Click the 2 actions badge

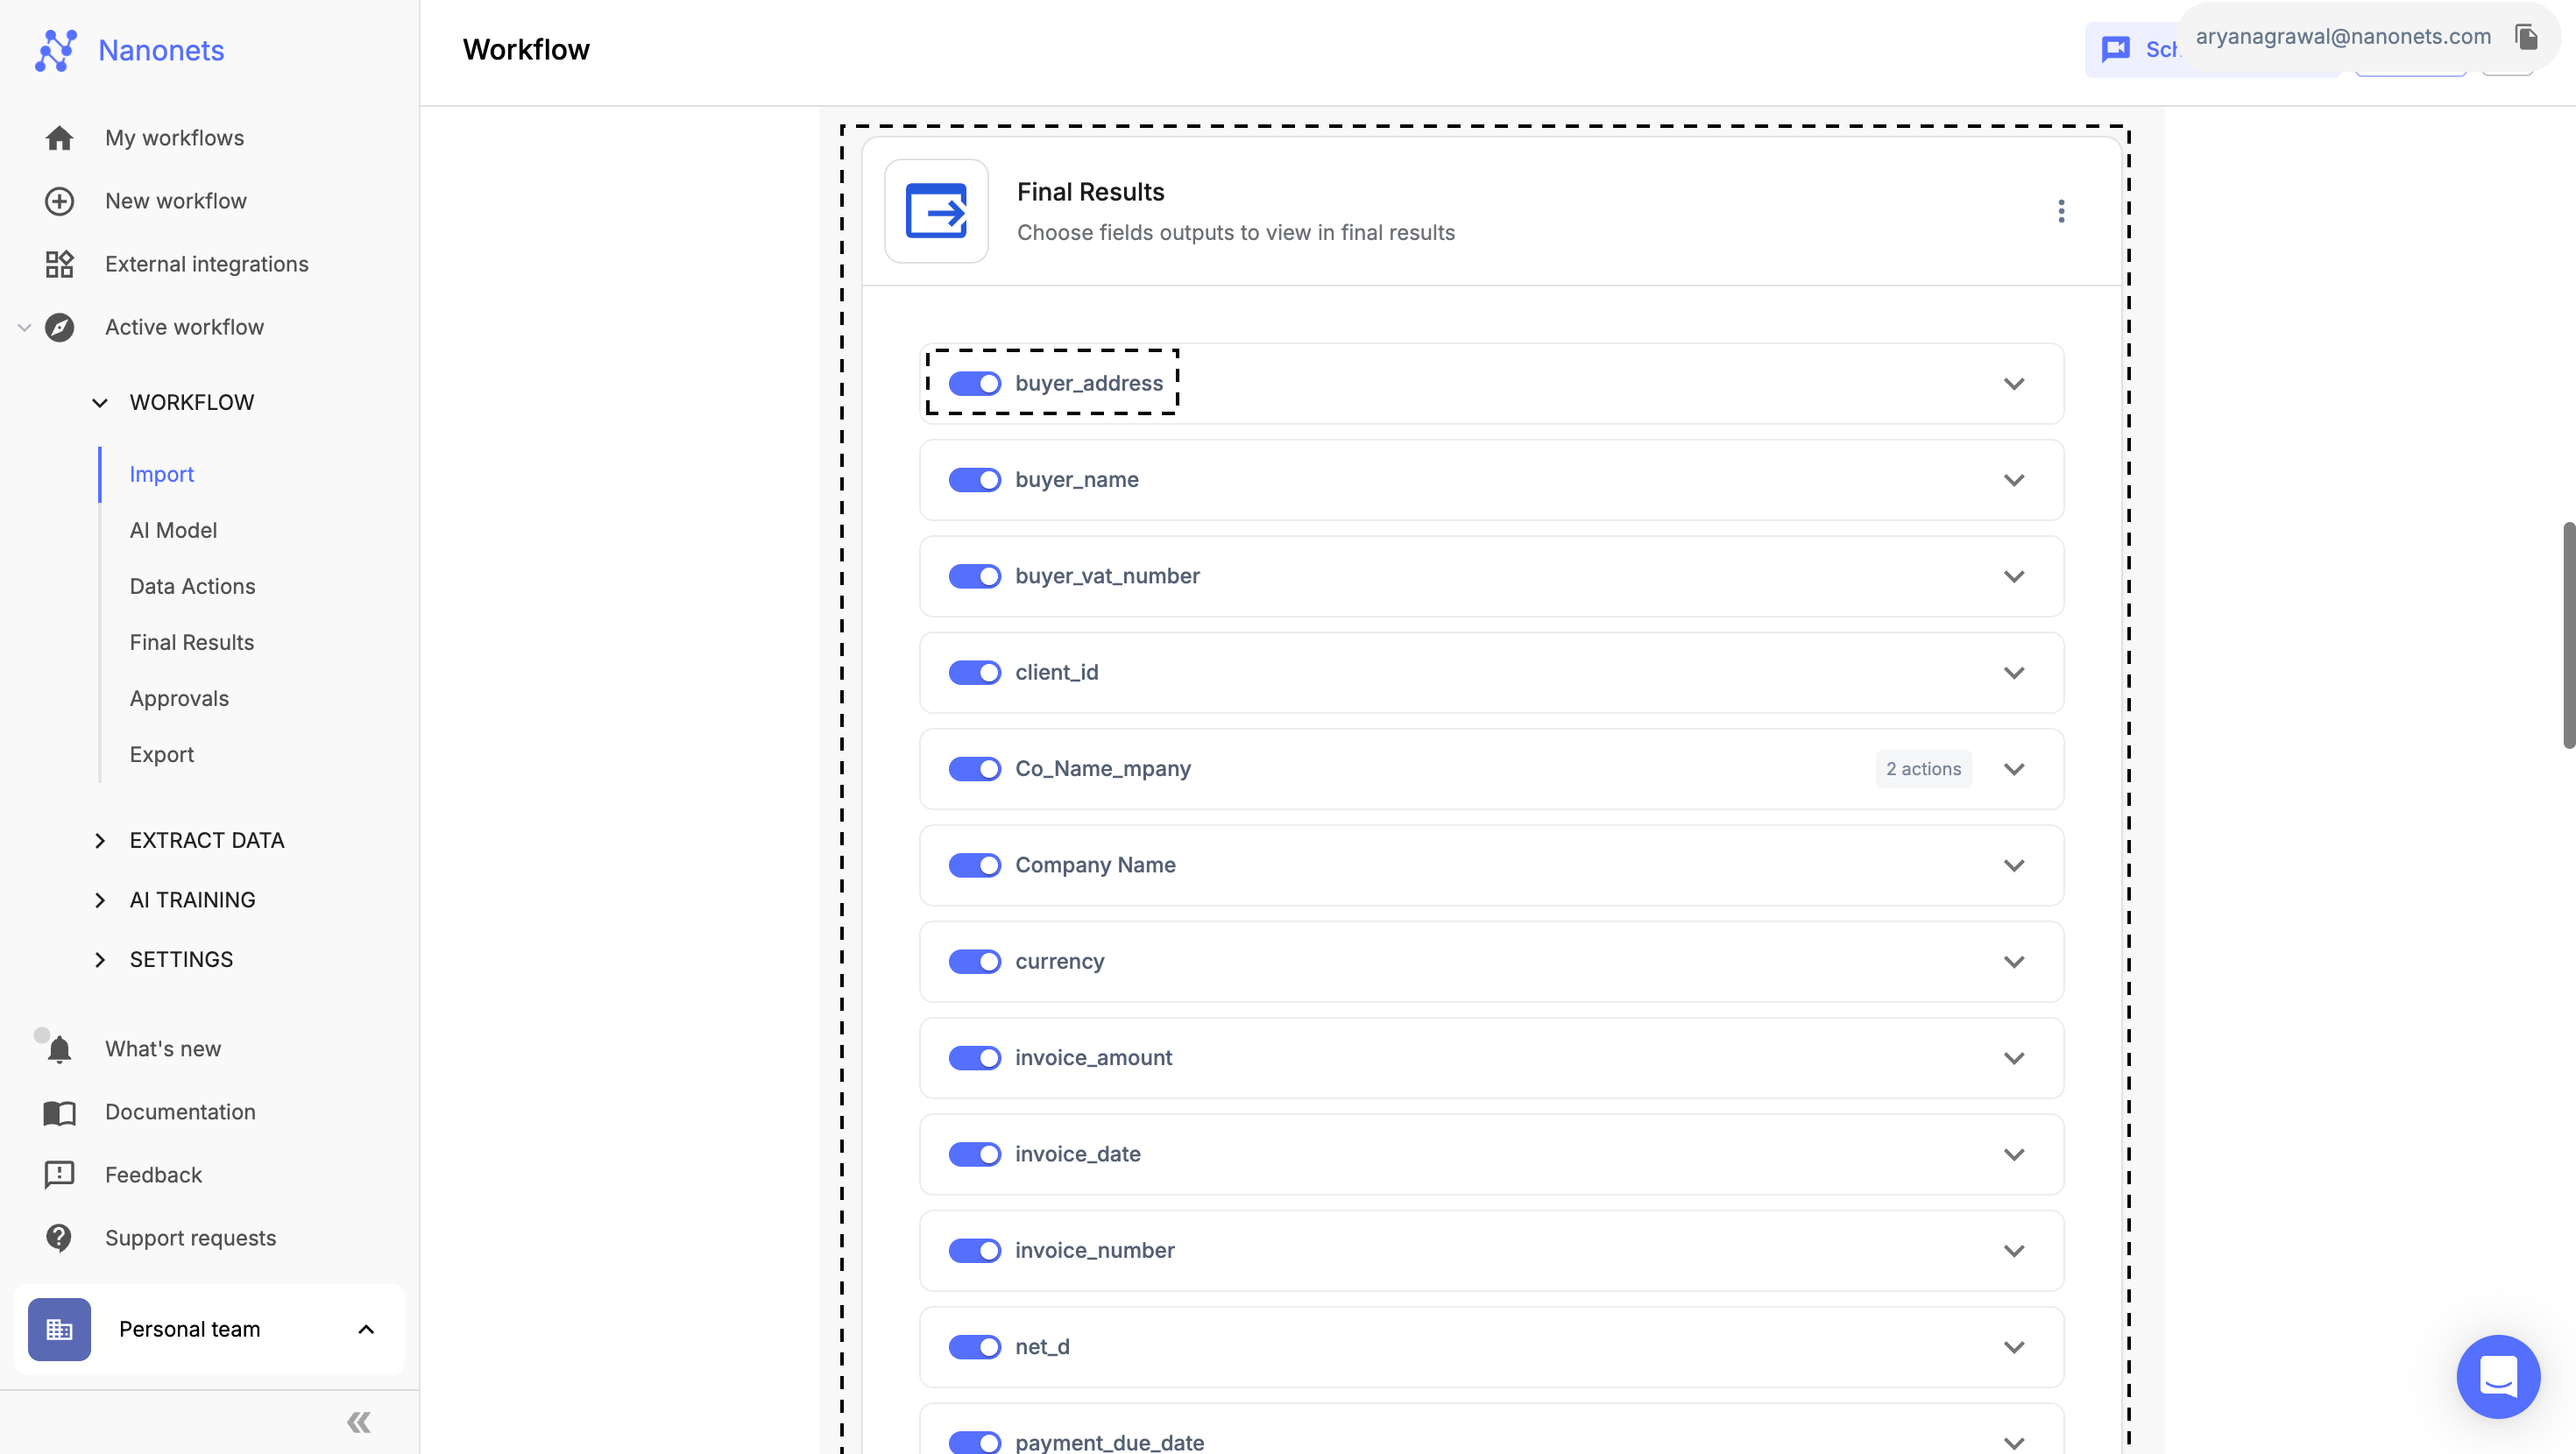tap(1923, 769)
